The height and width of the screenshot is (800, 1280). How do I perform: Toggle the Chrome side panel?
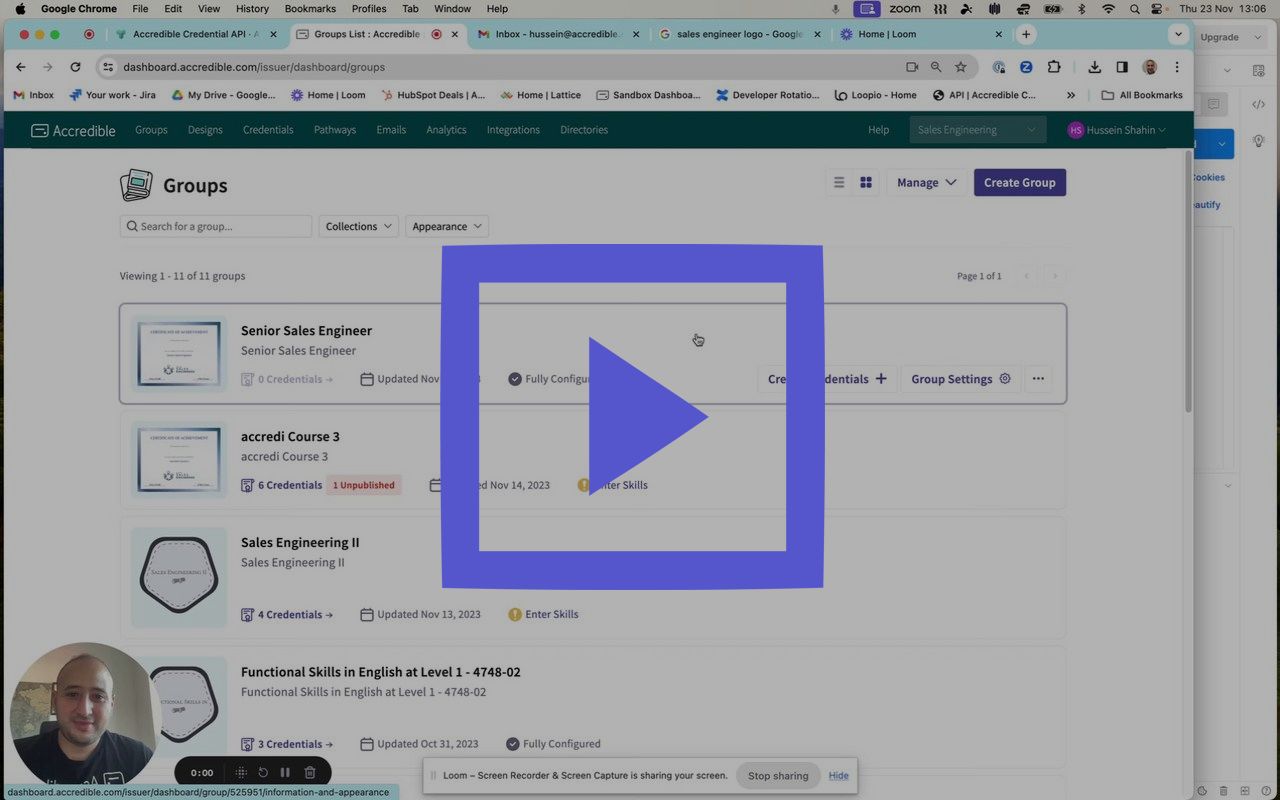pos(1122,67)
